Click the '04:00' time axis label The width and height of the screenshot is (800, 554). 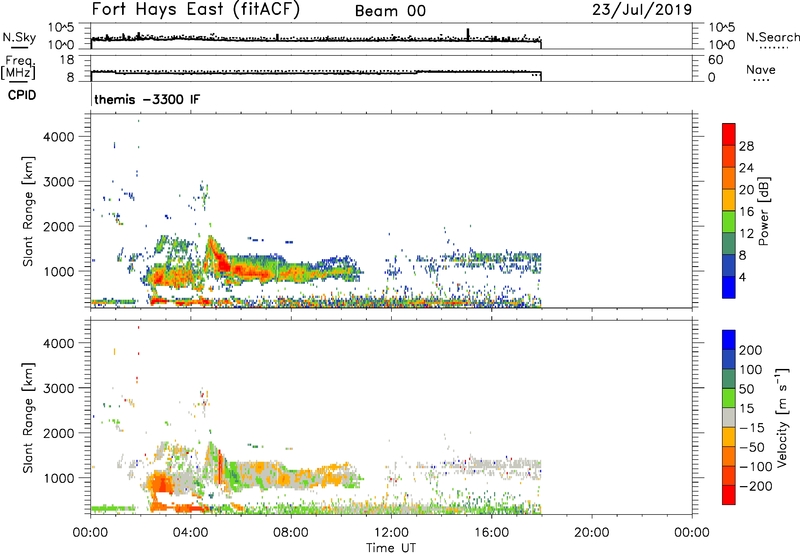point(190,533)
